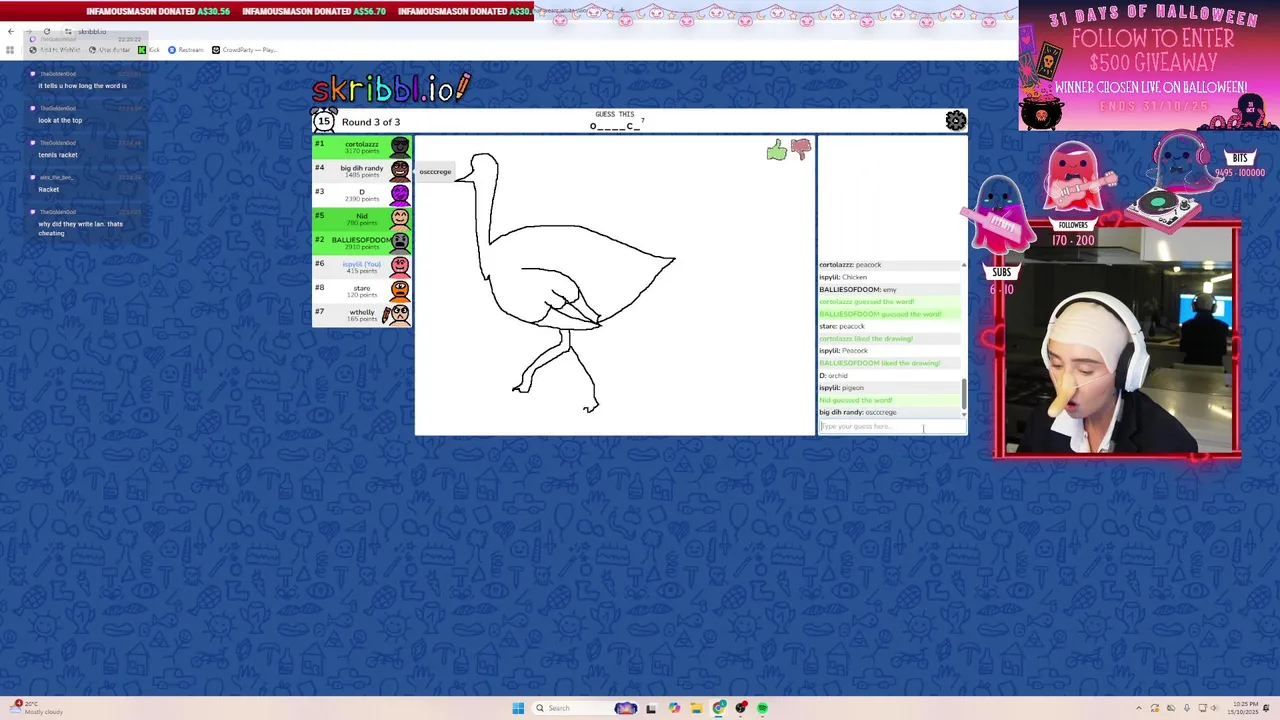Like the drawing with thumbs up
The width and height of the screenshot is (1280, 720).
click(x=777, y=151)
